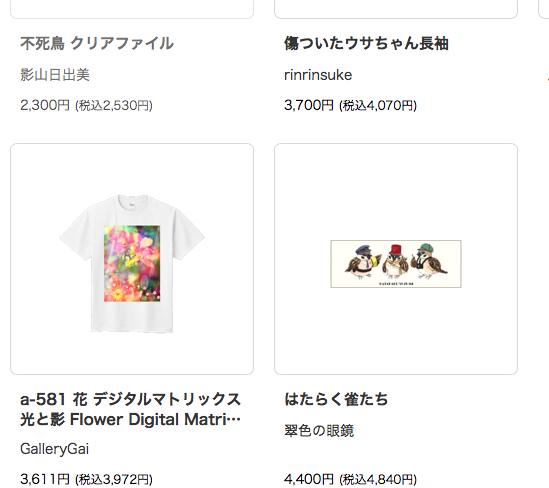
Task: Open the はたらく雀たち product title
Action: point(336,399)
